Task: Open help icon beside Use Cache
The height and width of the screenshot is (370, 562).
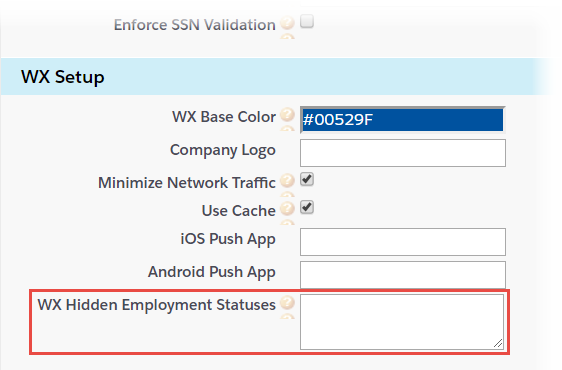Action: (287, 209)
